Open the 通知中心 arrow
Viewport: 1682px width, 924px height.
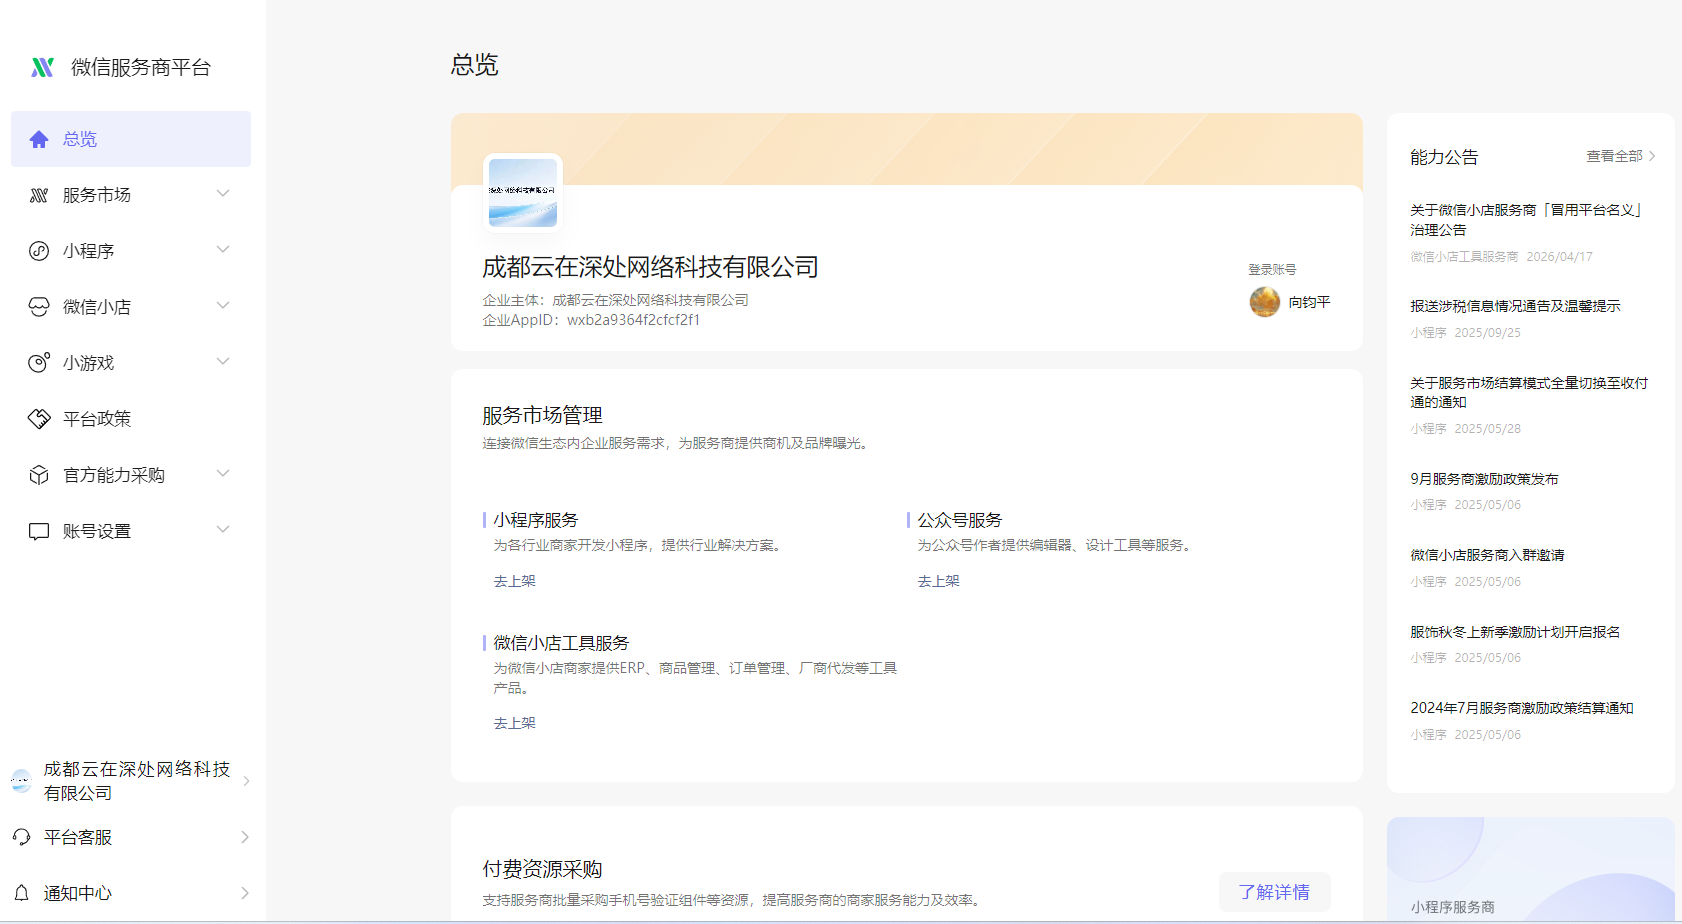[x=245, y=893]
